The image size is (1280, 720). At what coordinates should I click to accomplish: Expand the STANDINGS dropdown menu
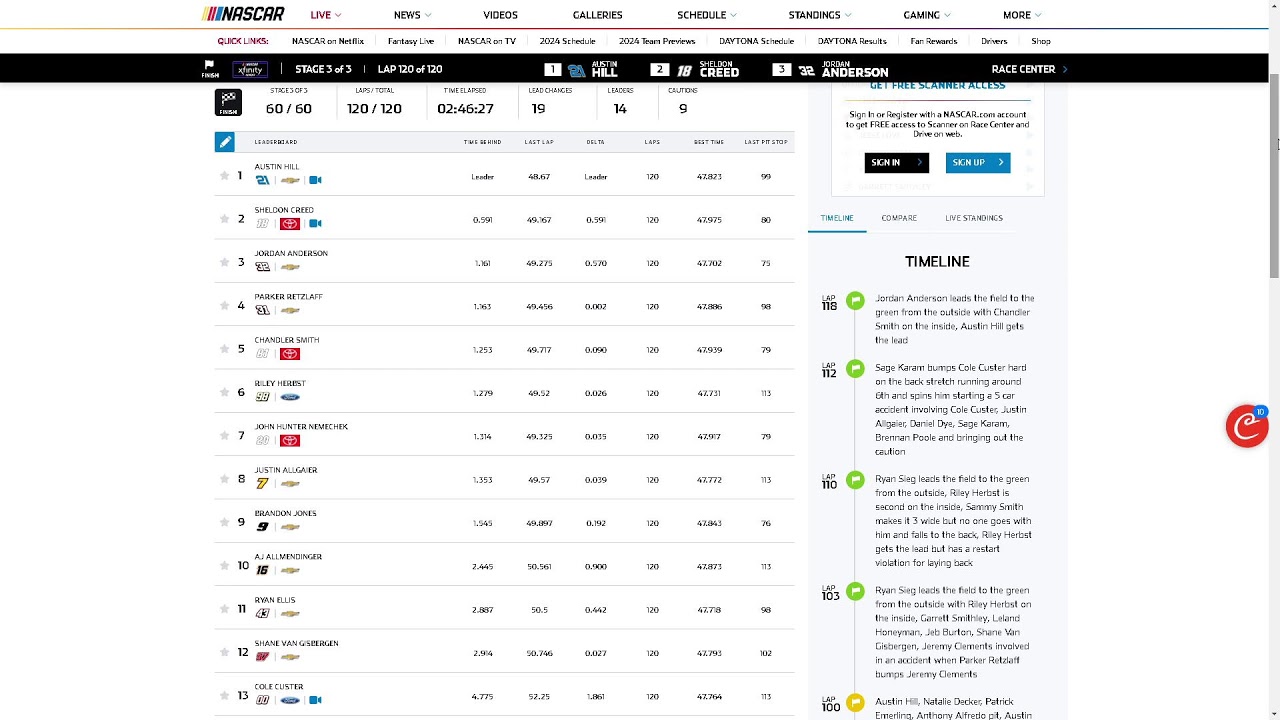(820, 15)
